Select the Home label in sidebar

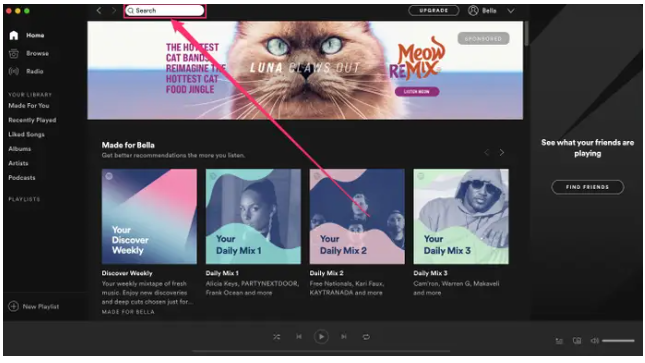point(35,35)
